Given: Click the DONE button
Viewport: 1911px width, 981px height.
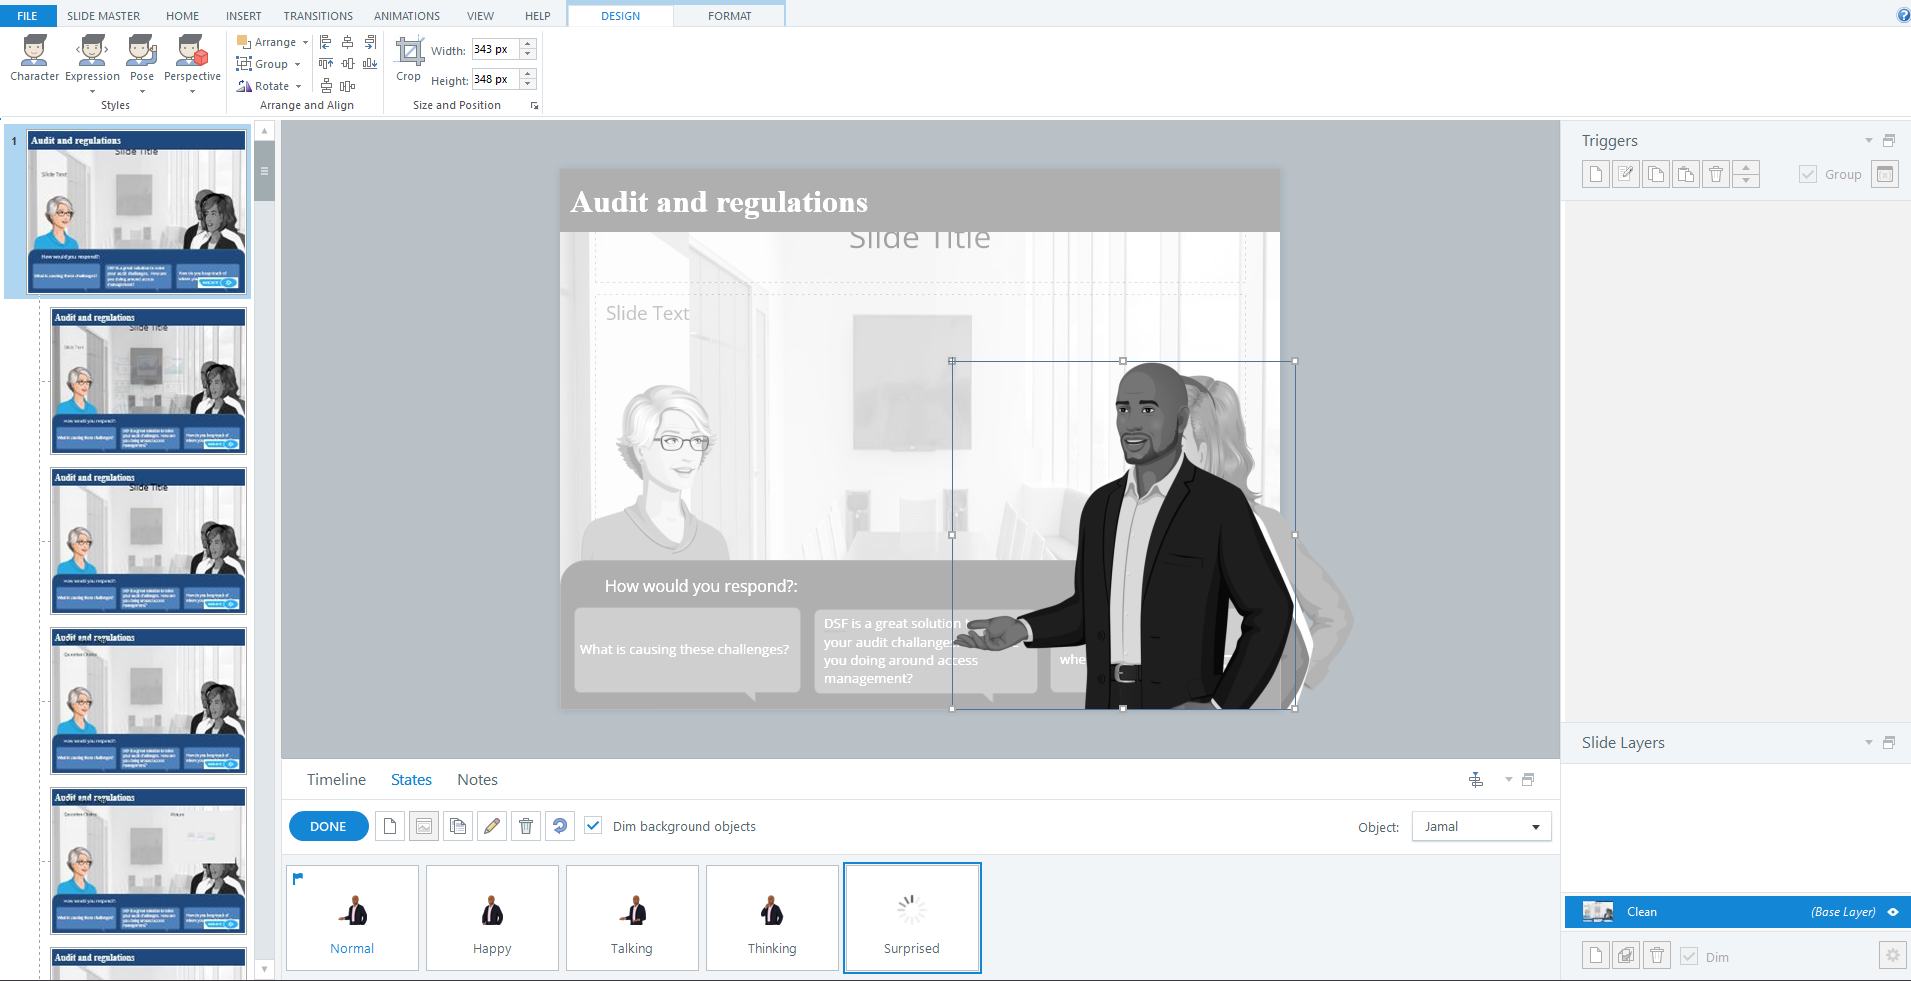Looking at the screenshot, I should [328, 827].
